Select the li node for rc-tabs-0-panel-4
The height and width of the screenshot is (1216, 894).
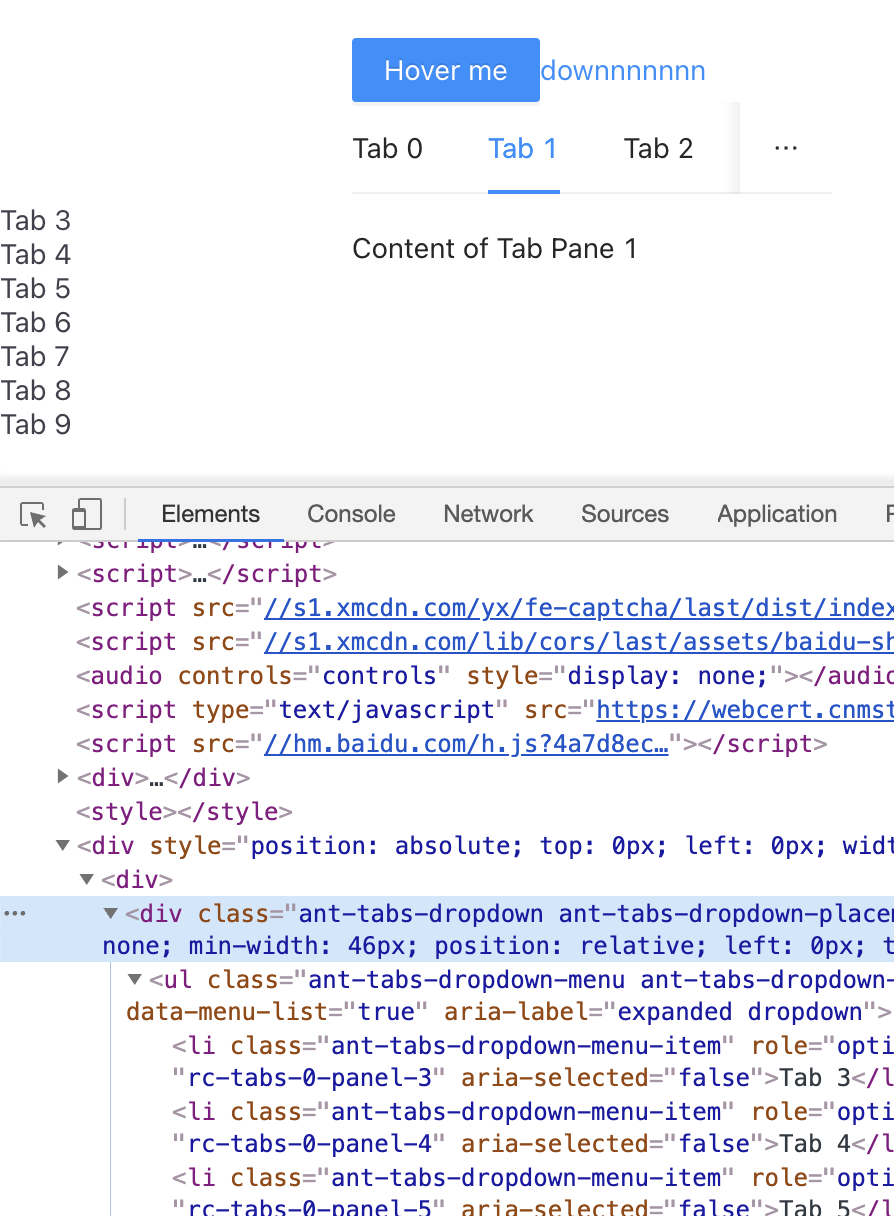click(532, 1127)
